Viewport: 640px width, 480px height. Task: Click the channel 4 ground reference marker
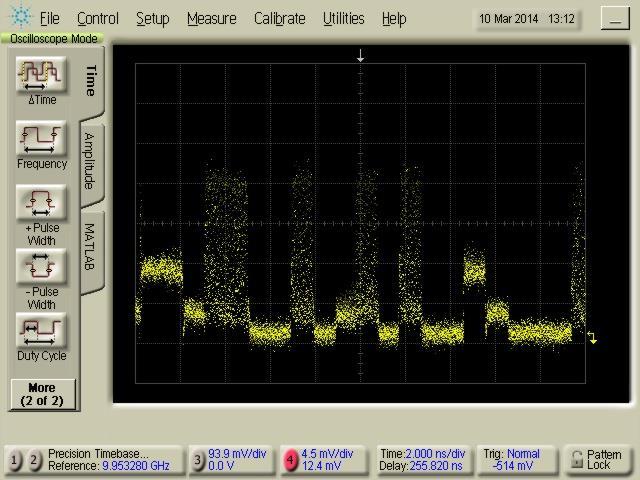(x=592, y=338)
